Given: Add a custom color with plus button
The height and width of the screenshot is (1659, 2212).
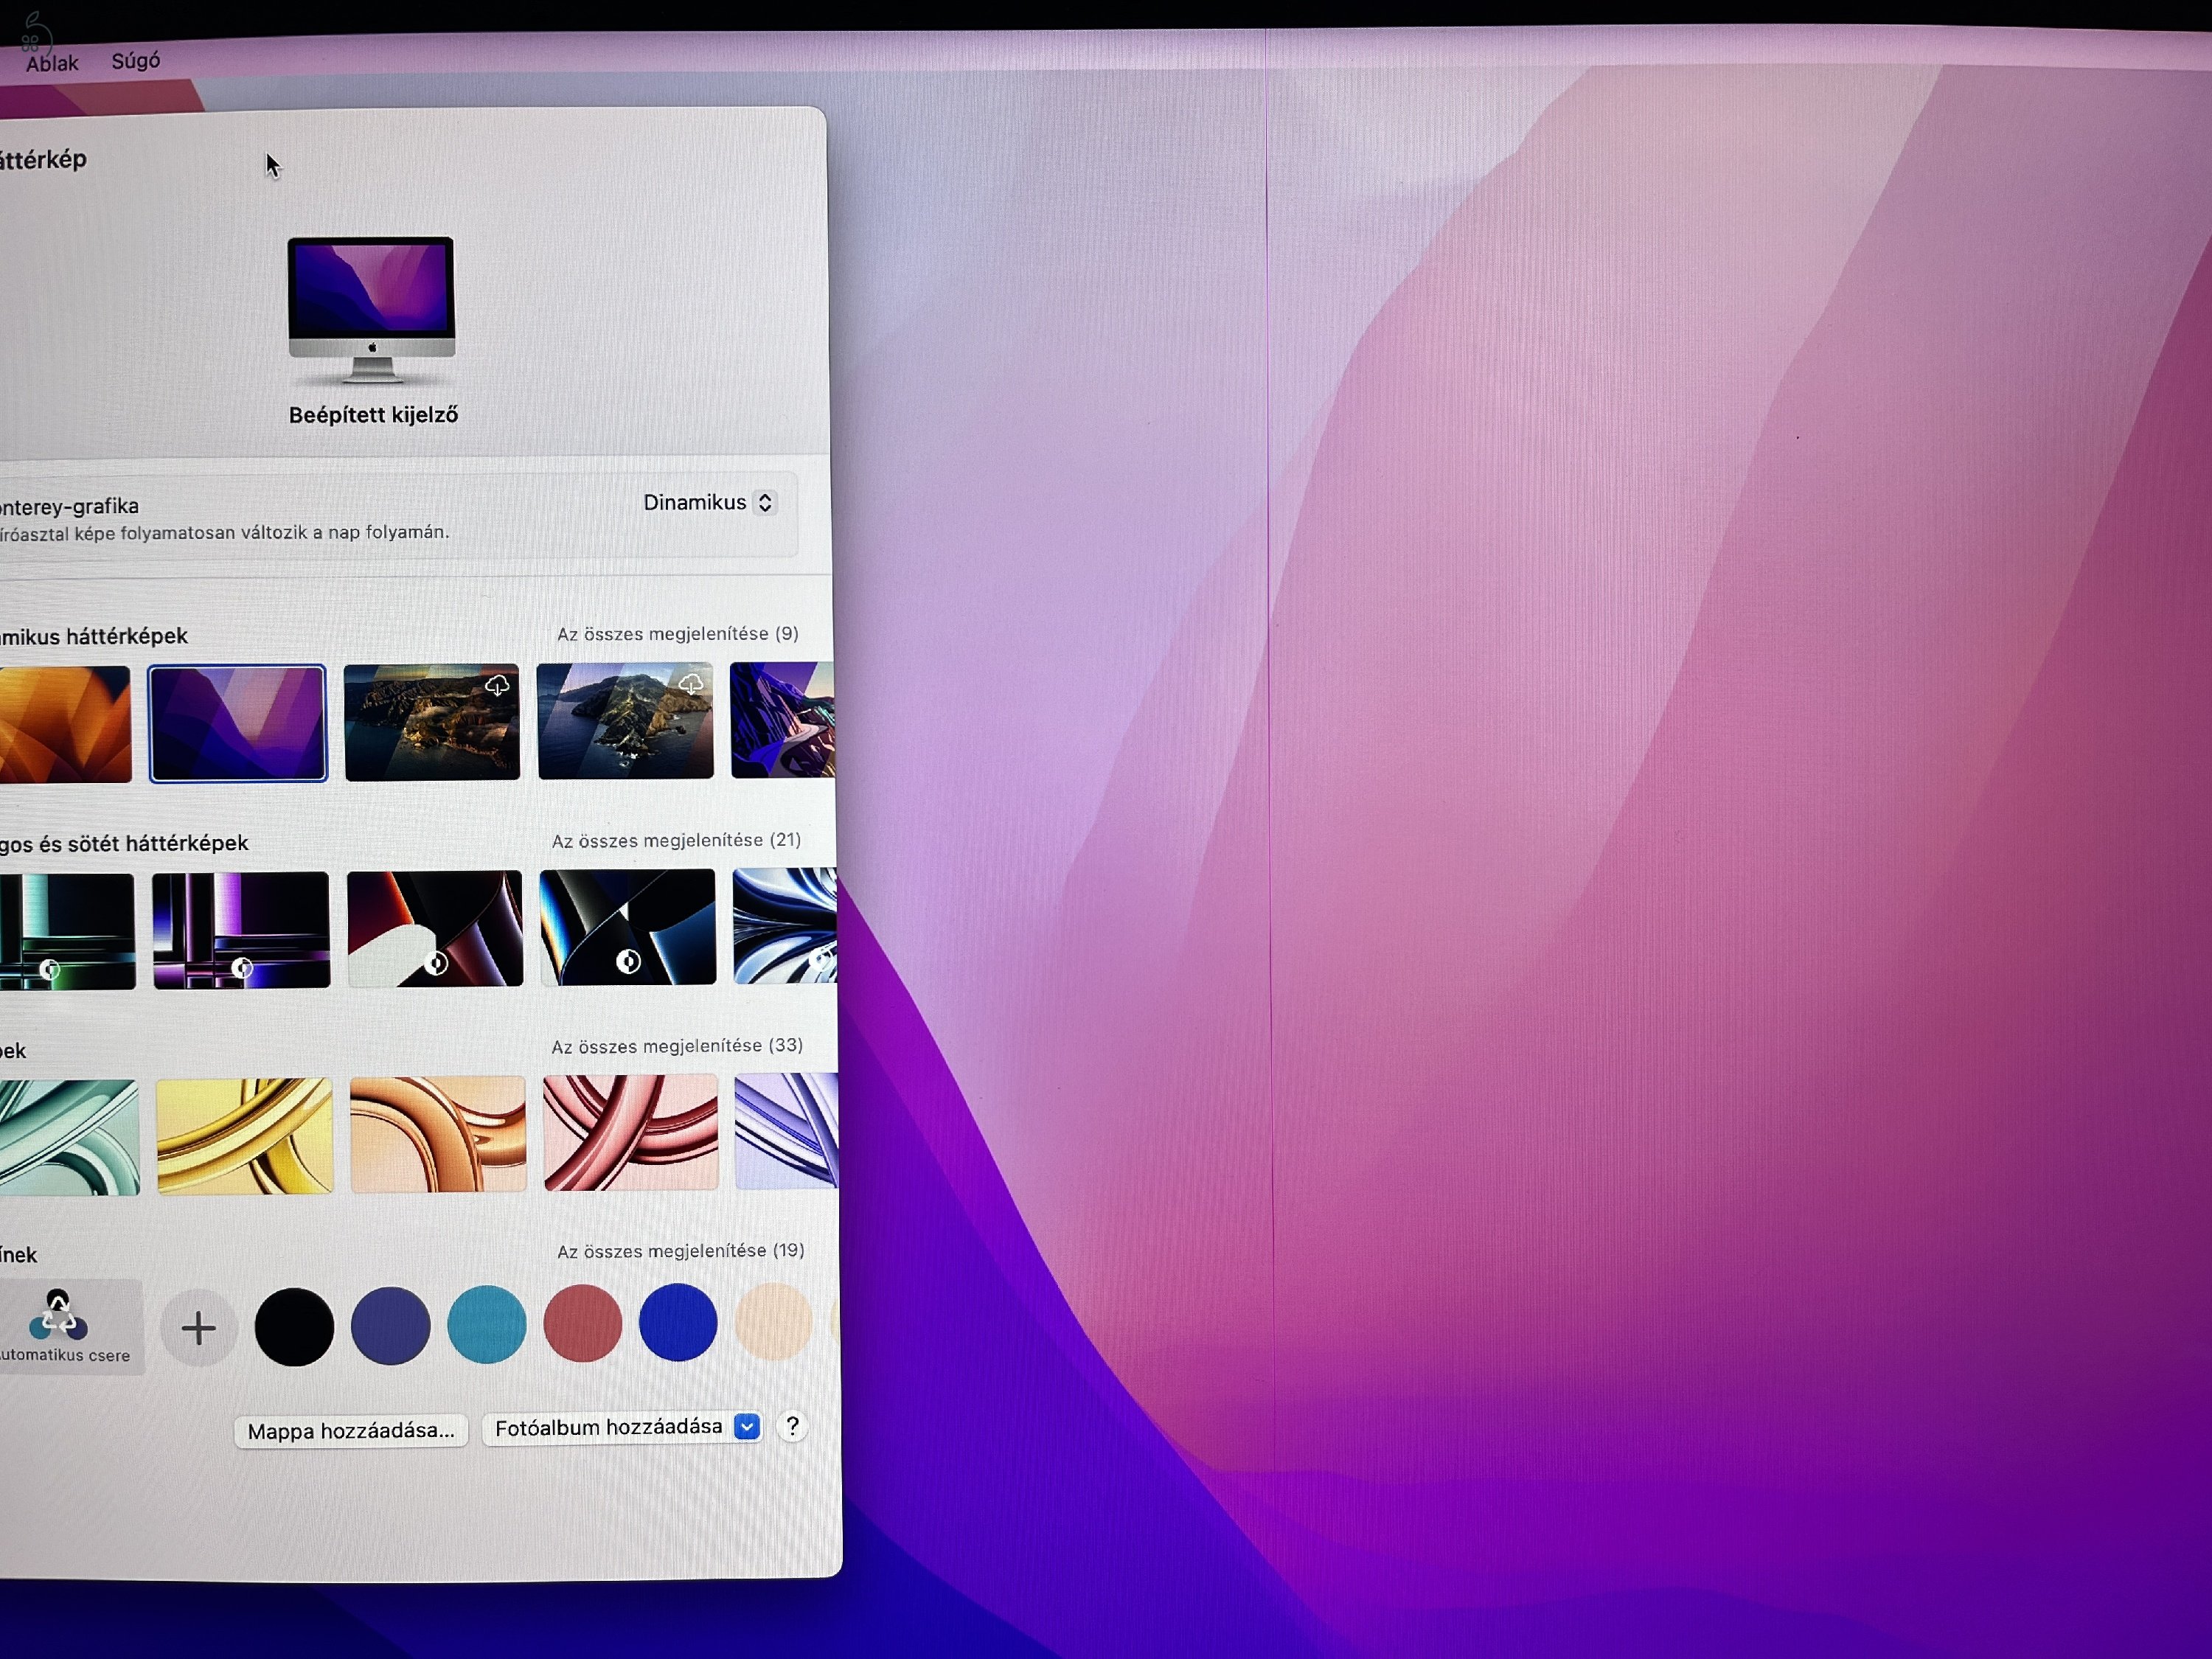Looking at the screenshot, I should (x=198, y=1328).
